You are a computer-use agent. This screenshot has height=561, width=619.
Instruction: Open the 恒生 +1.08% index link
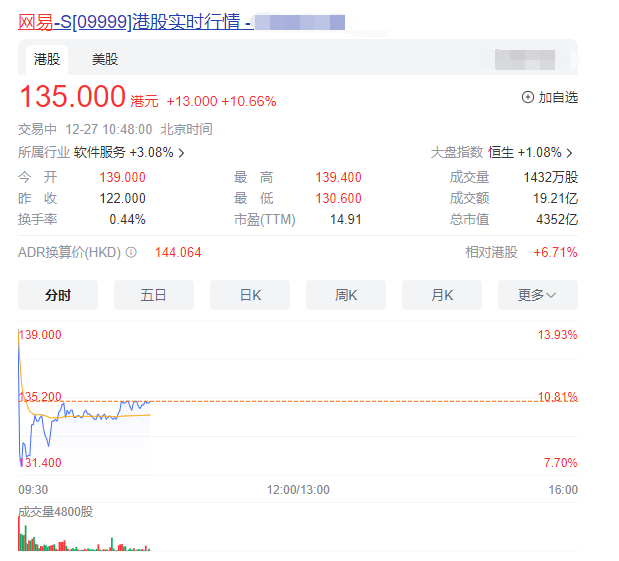[525, 152]
